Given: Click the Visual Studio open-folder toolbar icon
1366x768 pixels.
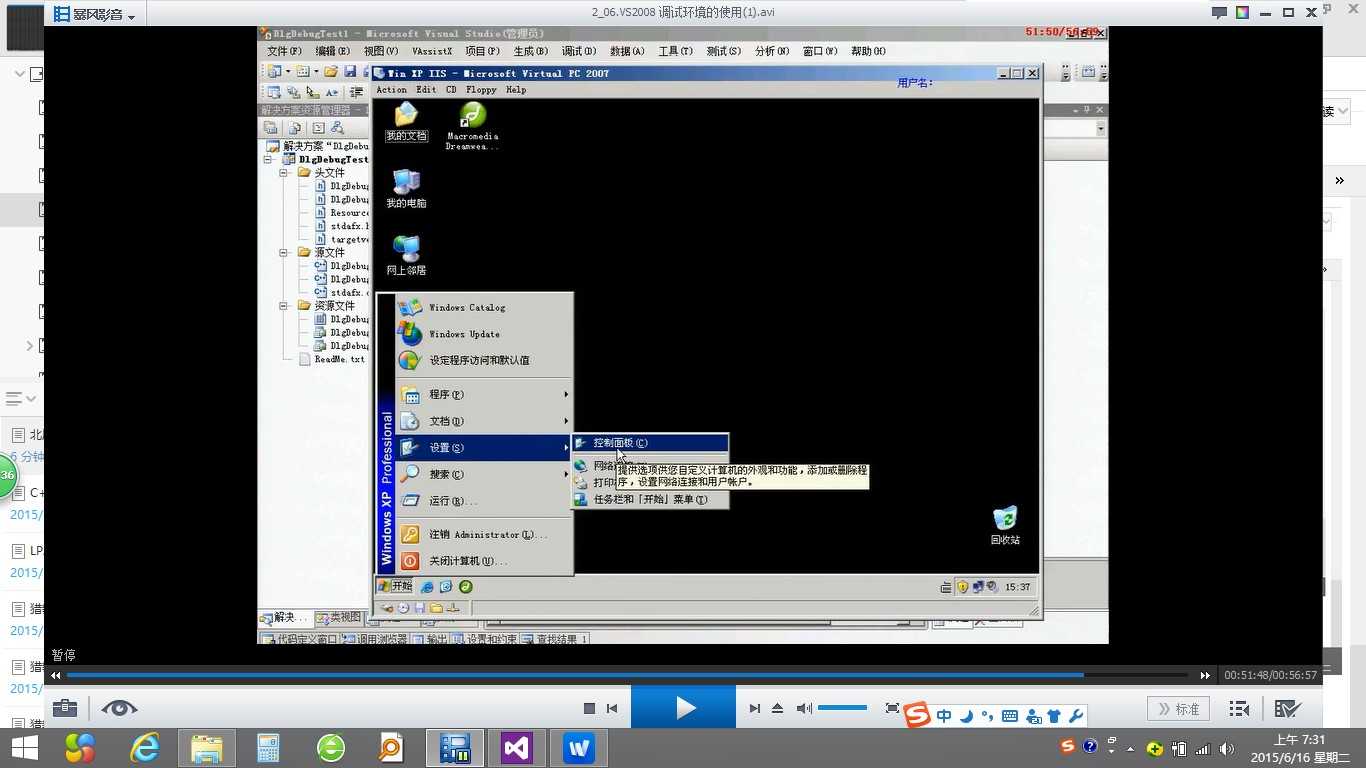Looking at the screenshot, I should pyautogui.click(x=330, y=72).
